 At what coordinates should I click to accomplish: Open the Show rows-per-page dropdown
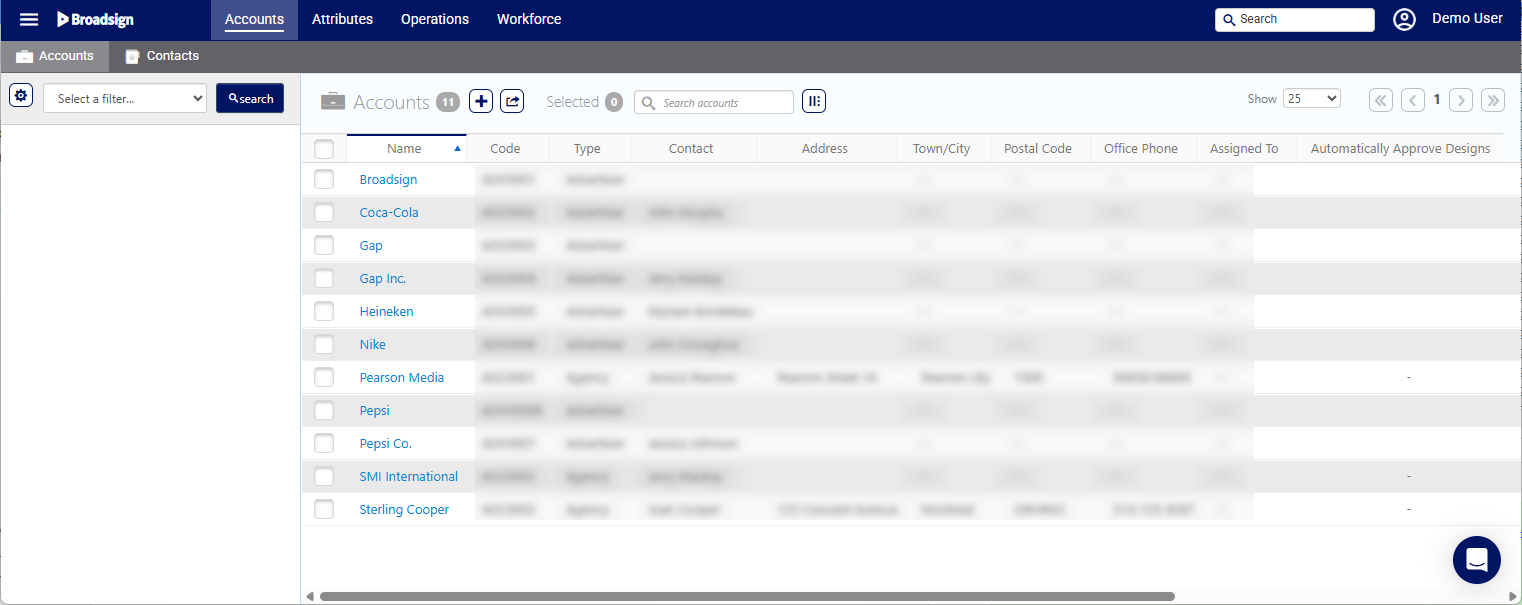pos(1312,99)
